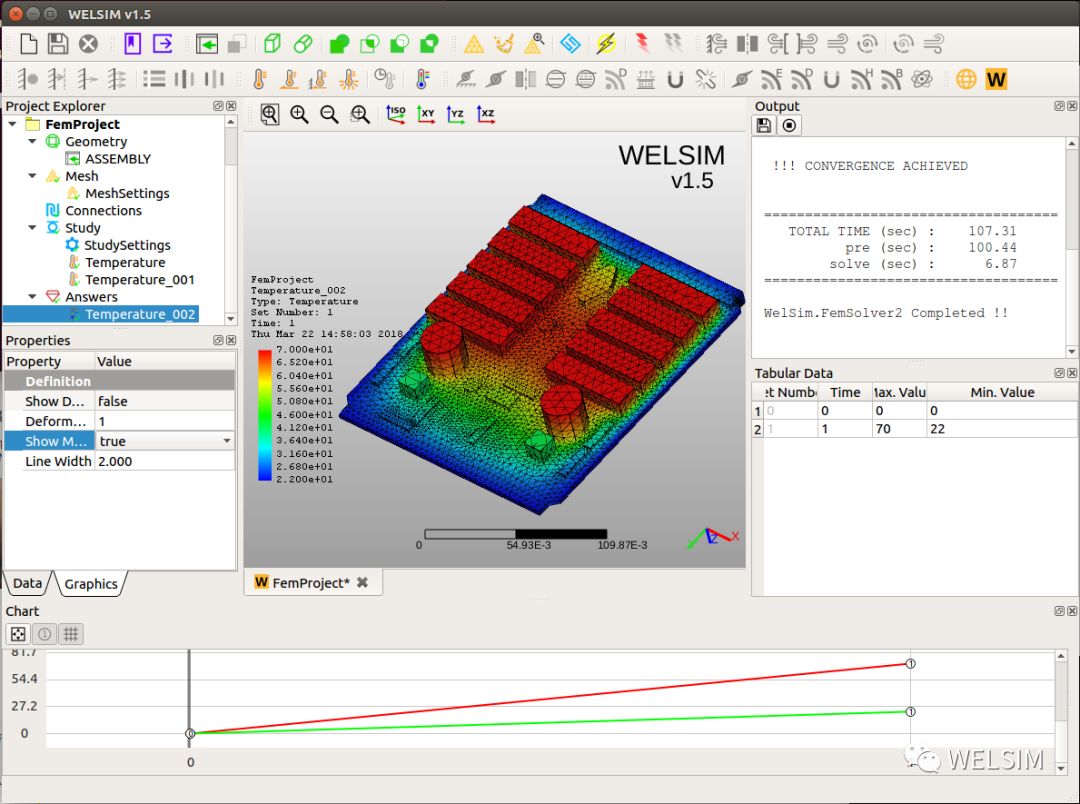Toggle the chart grid button
This screenshot has height=804, width=1080.
(x=70, y=634)
